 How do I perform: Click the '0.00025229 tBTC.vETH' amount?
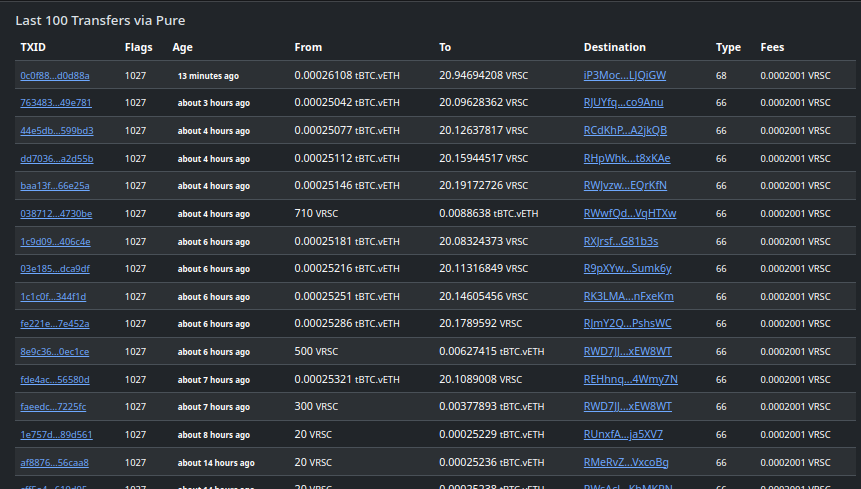(492, 435)
